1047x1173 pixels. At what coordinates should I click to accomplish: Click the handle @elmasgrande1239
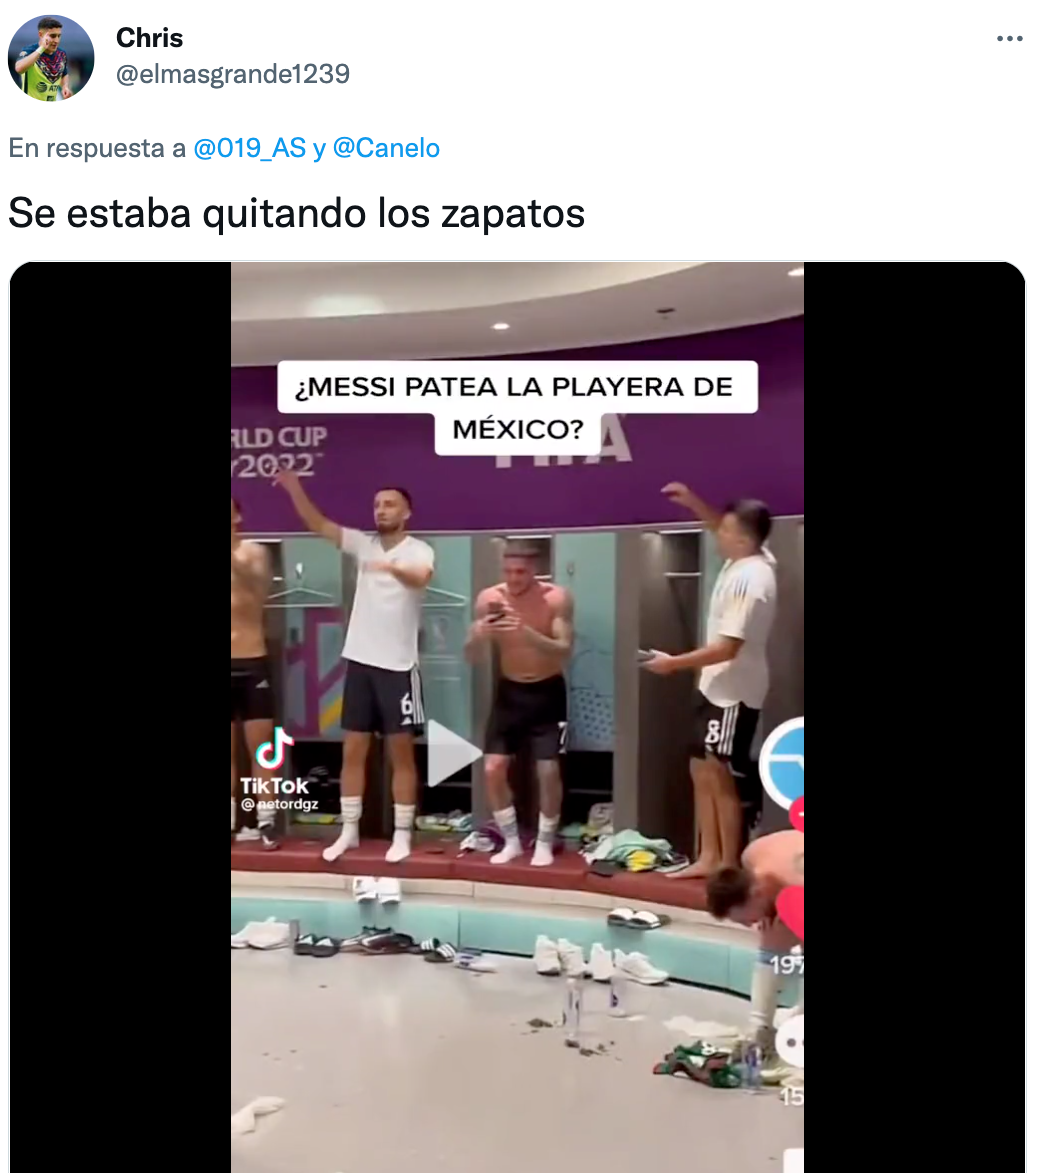click(233, 73)
